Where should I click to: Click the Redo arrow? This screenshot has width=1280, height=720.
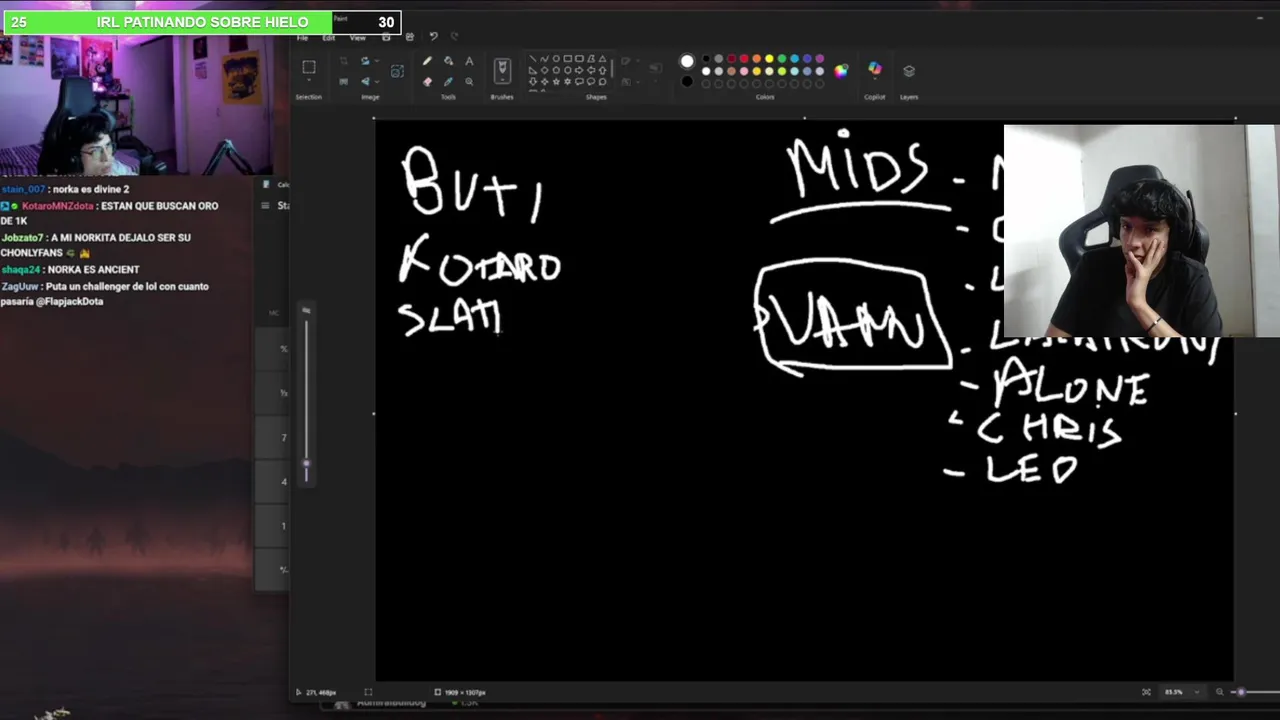pos(455,37)
